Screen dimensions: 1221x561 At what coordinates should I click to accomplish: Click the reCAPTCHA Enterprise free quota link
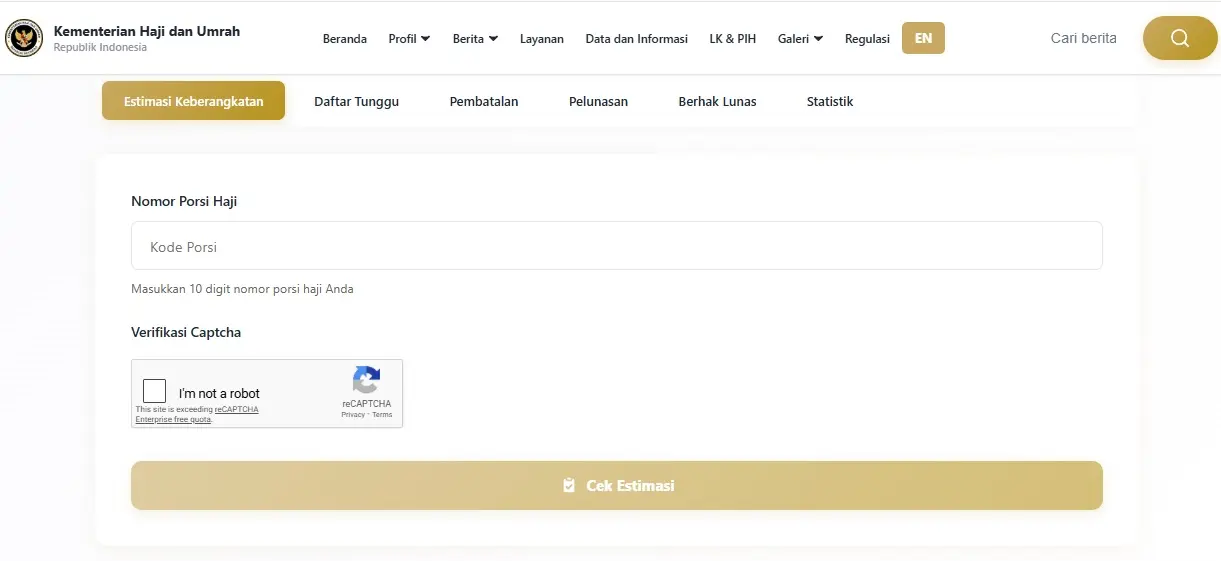[174, 419]
